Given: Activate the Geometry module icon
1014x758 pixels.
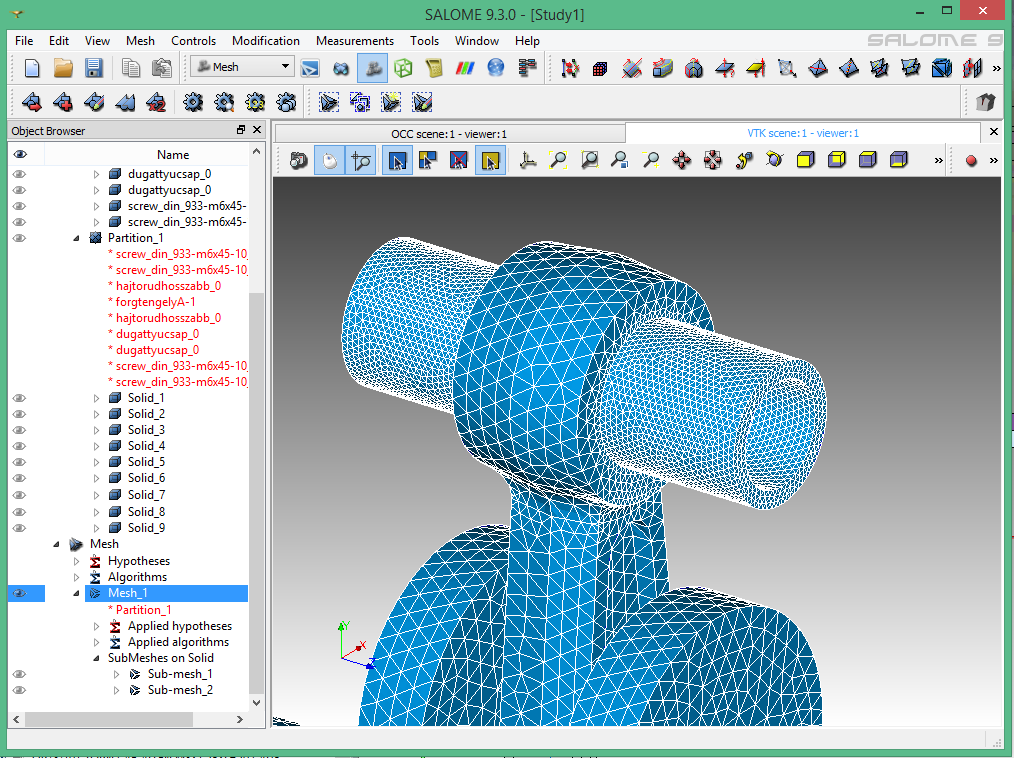Looking at the screenshot, I should [x=341, y=68].
